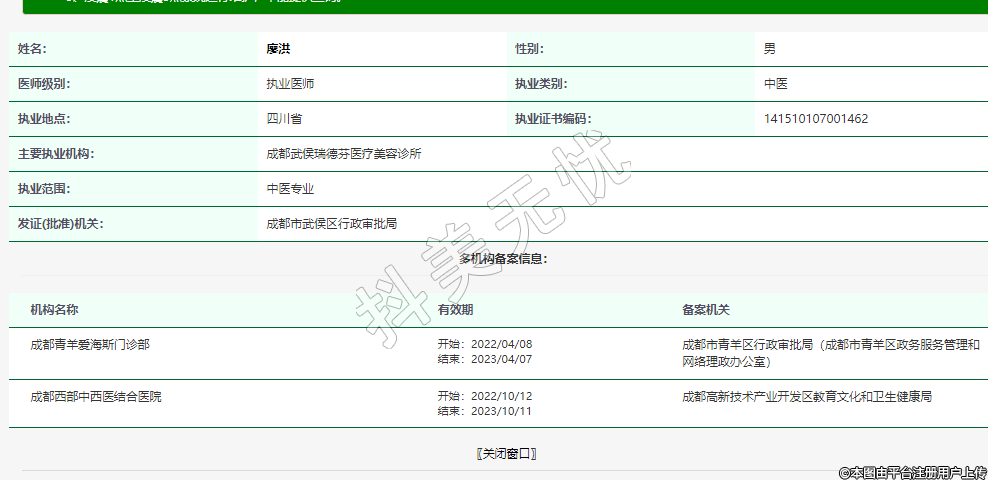Click the 多机构备案信息 section heading

[x=503, y=259]
